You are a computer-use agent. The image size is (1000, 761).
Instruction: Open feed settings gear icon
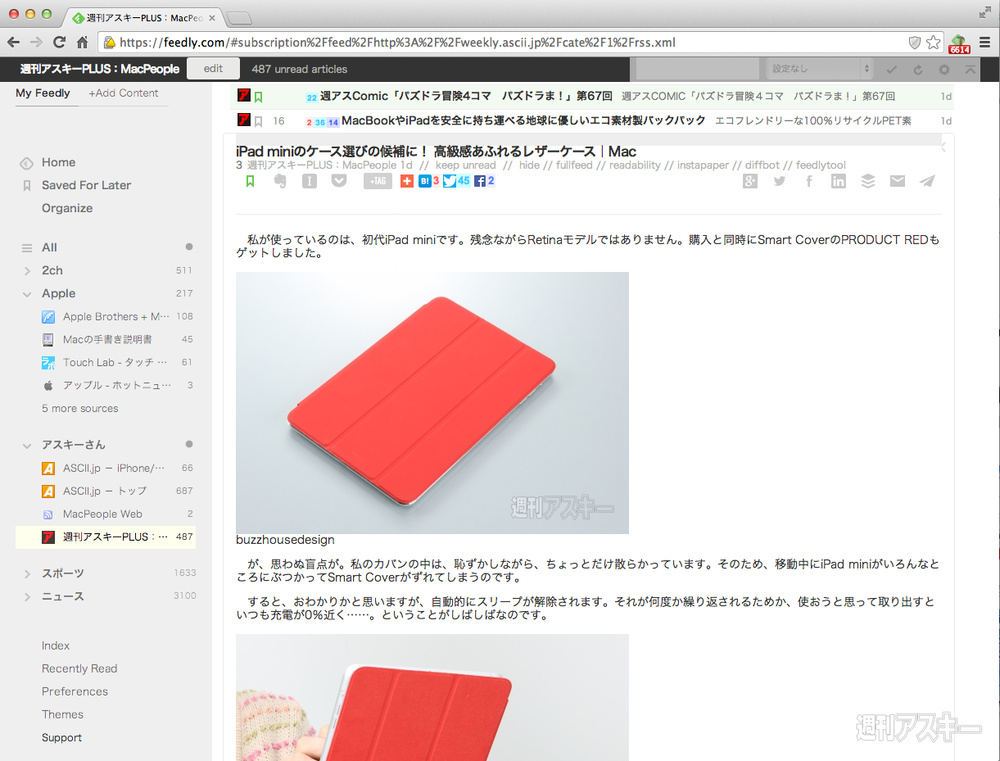click(x=944, y=70)
